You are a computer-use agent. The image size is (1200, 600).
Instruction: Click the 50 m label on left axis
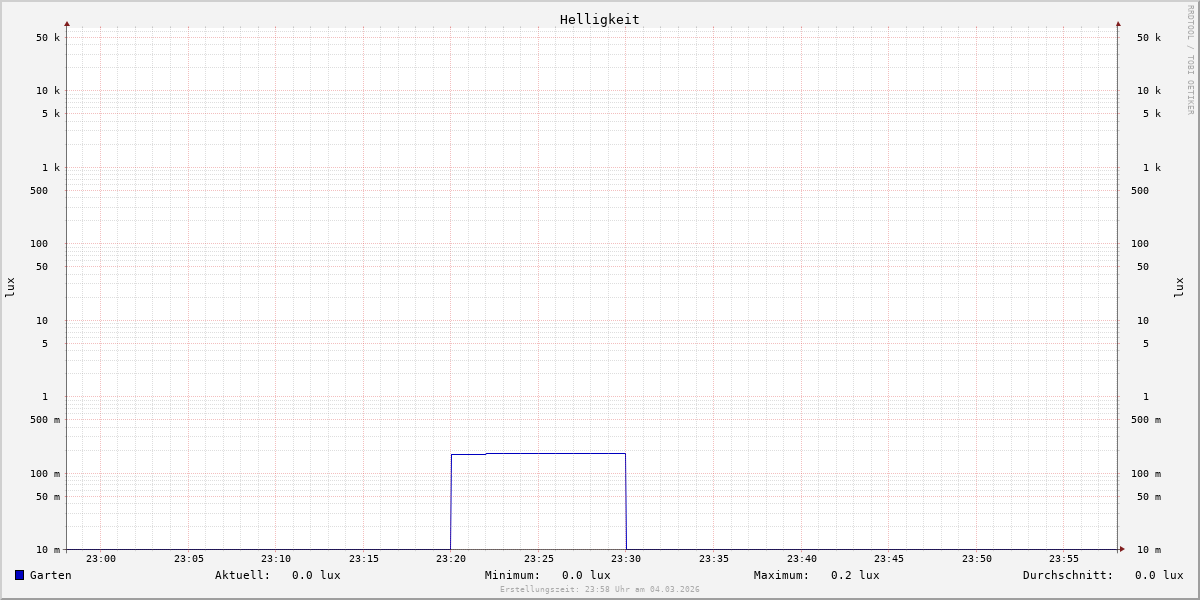pyautogui.click(x=48, y=497)
